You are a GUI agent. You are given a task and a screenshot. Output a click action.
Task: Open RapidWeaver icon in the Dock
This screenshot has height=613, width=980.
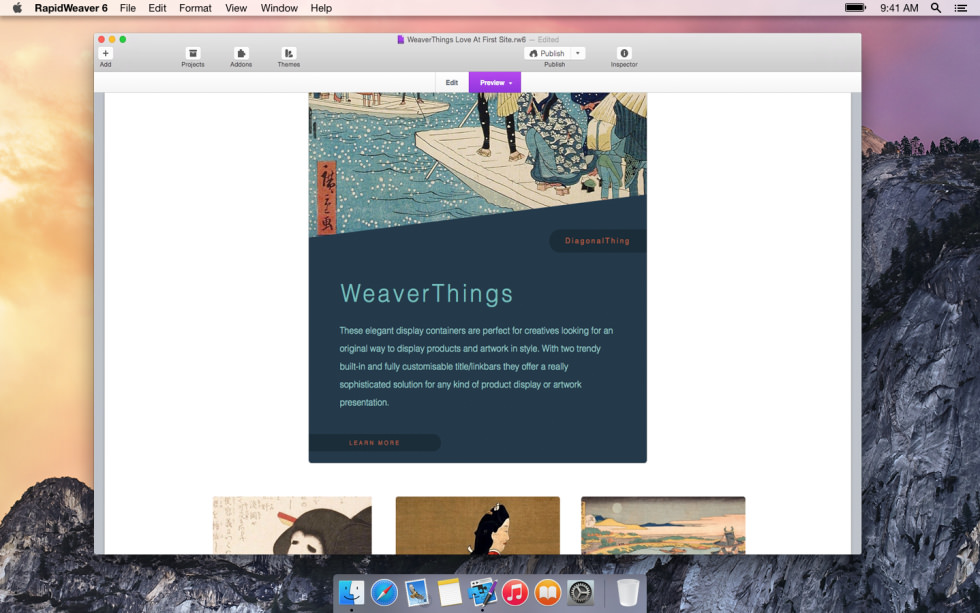pyautogui.click(x=482, y=592)
